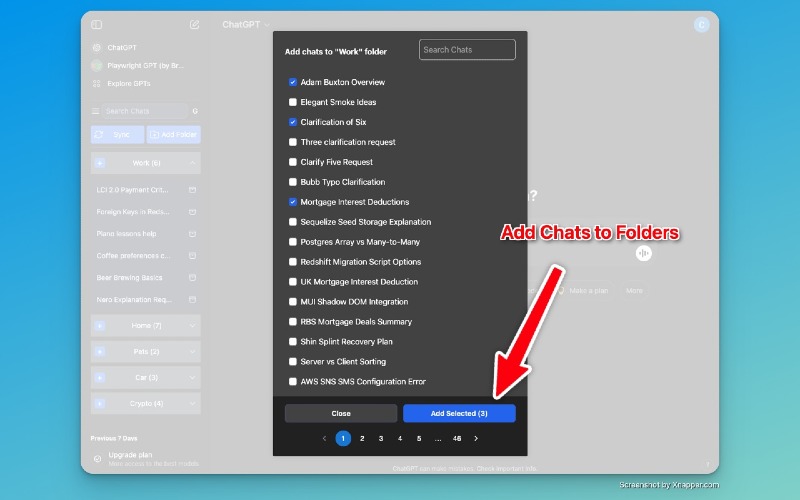Check Sequelize Seed Storage Explanation checkbox
The image size is (800, 500).
click(292, 222)
